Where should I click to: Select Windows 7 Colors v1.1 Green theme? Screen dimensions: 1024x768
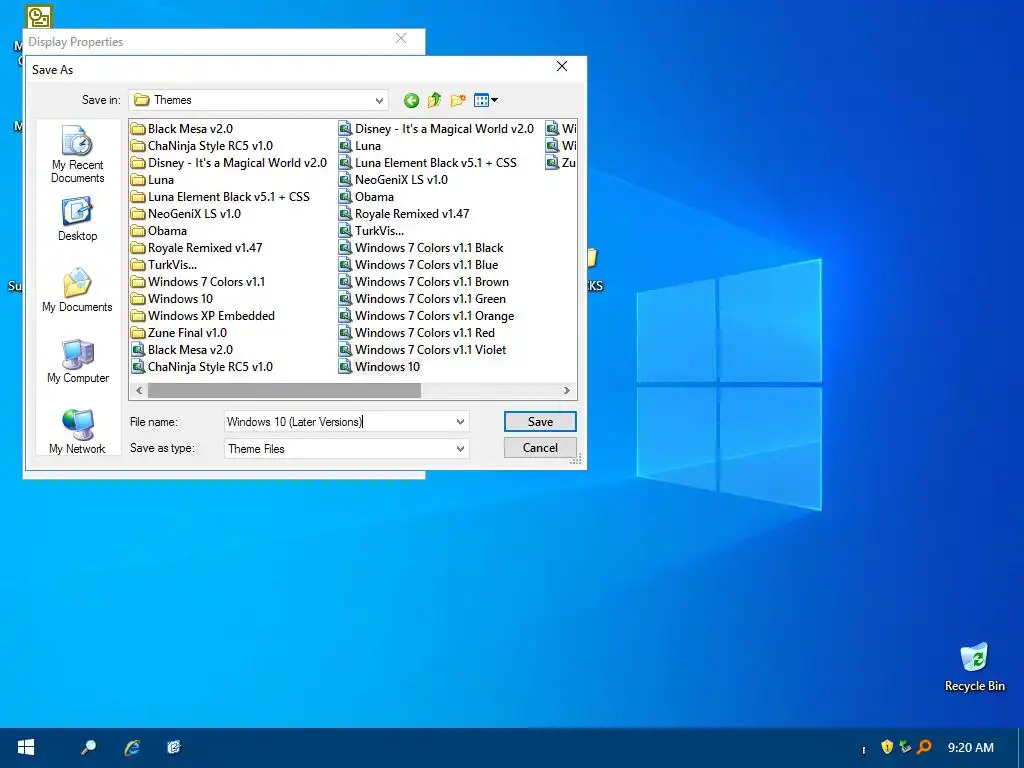pyautogui.click(x=423, y=298)
